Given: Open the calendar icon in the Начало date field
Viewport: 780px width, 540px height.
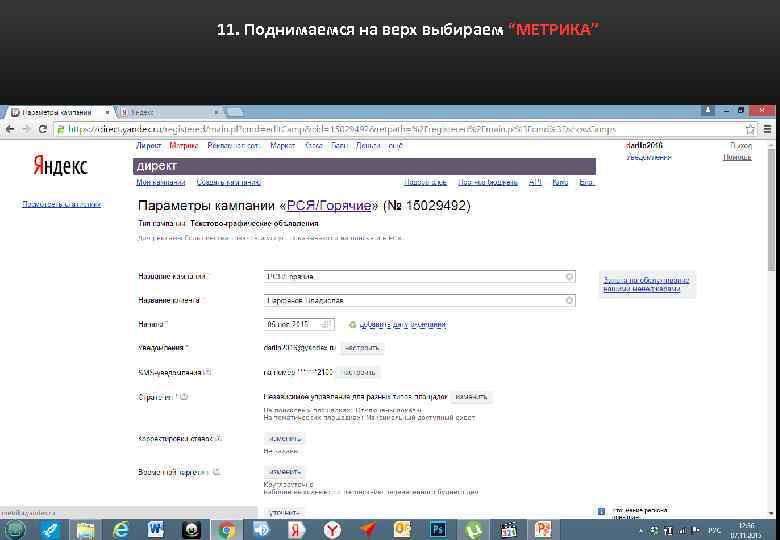Looking at the screenshot, I should coord(326,324).
